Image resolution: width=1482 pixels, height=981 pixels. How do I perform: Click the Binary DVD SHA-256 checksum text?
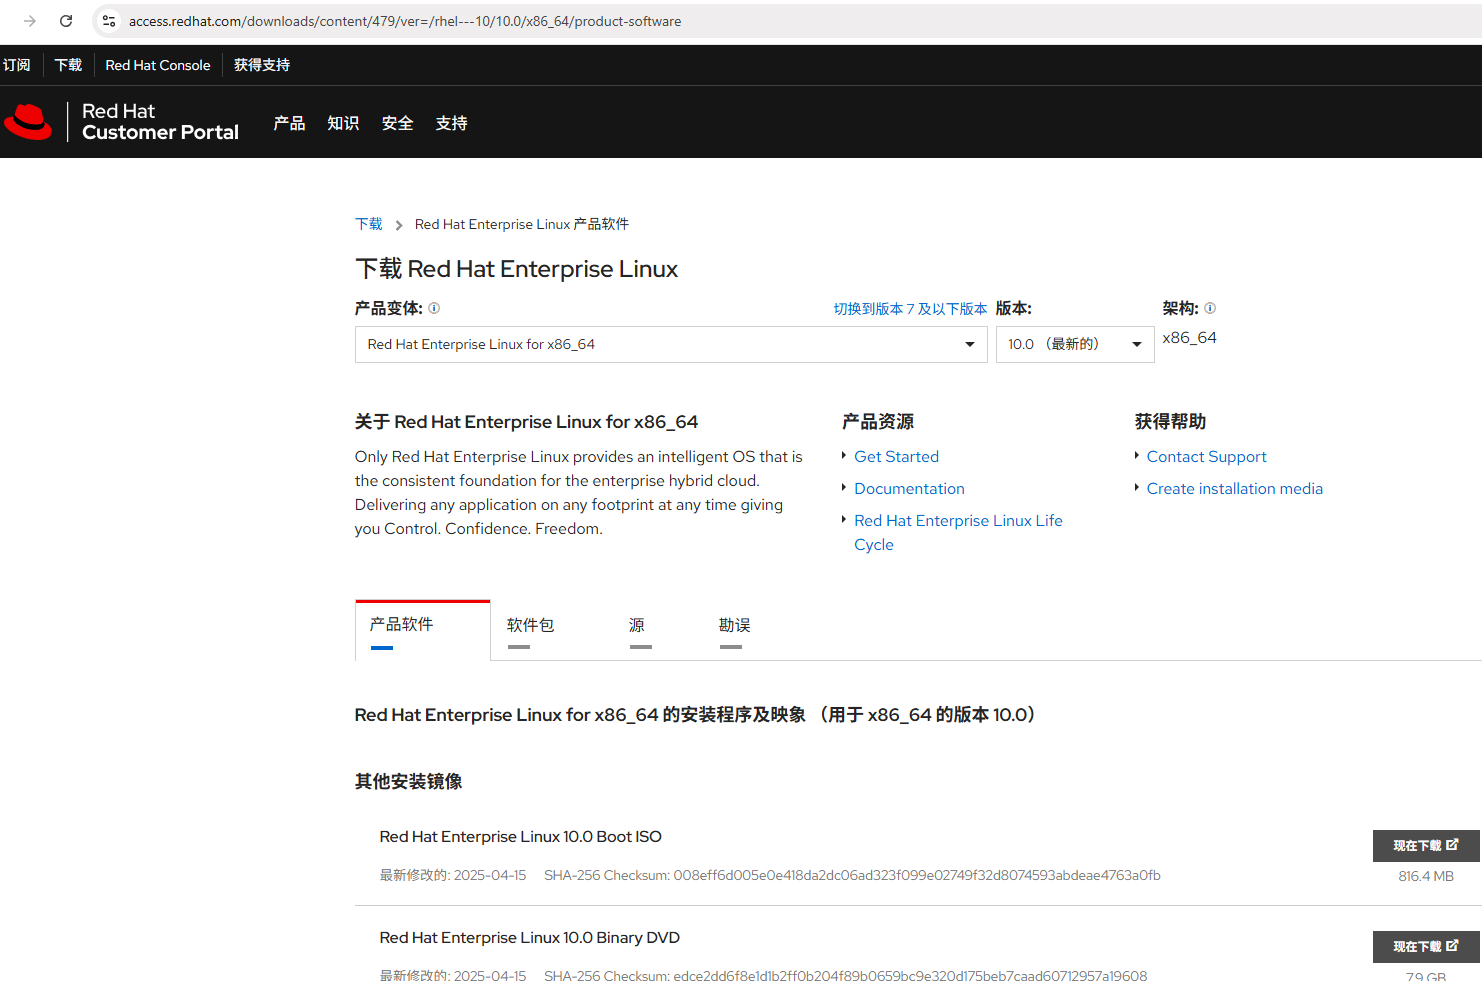pyautogui.click(x=845, y=975)
